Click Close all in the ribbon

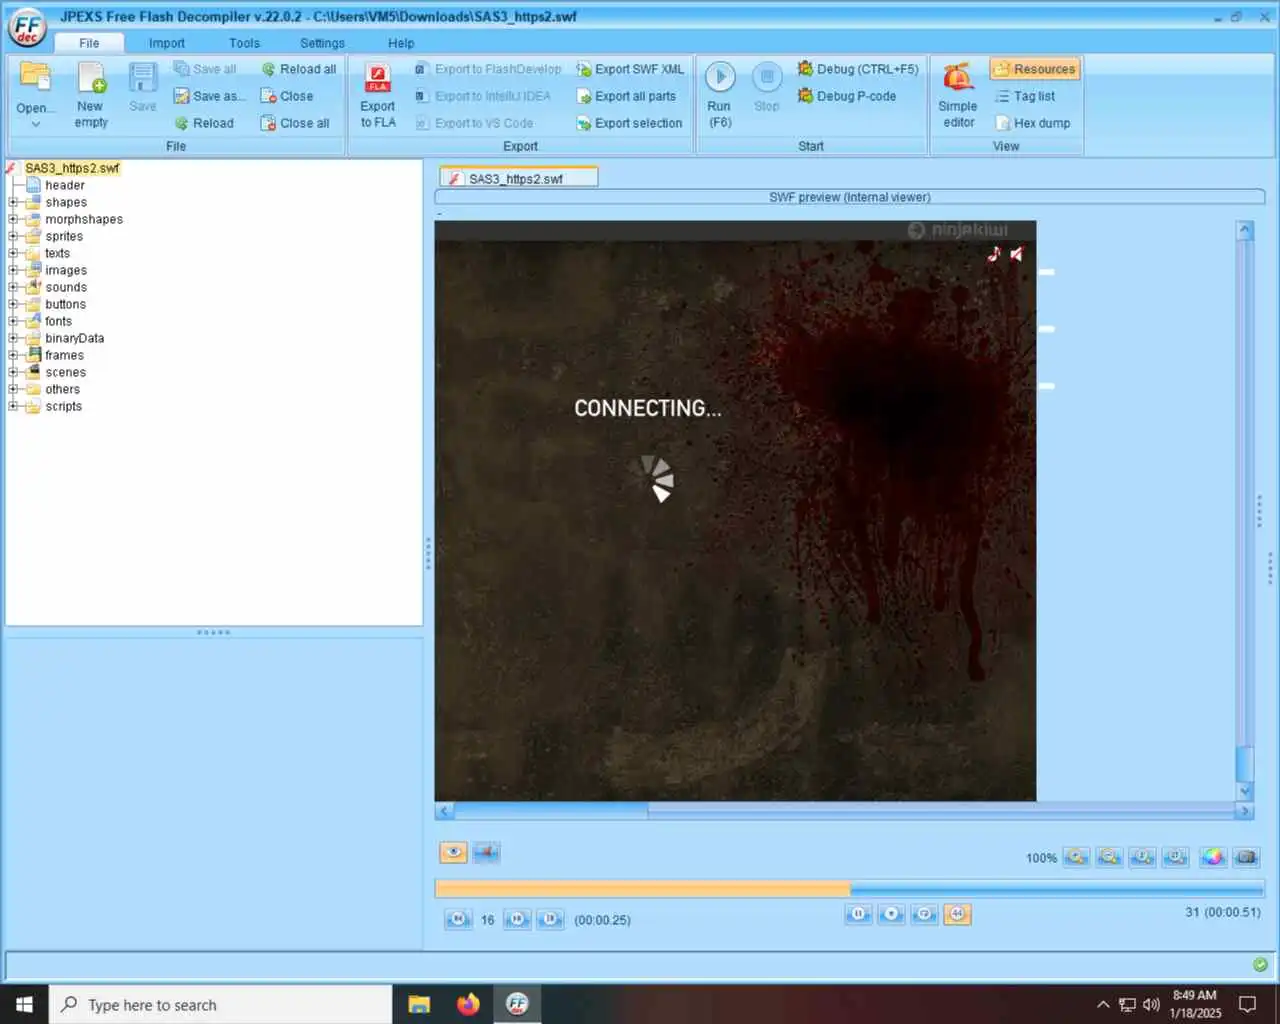pos(295,123)
